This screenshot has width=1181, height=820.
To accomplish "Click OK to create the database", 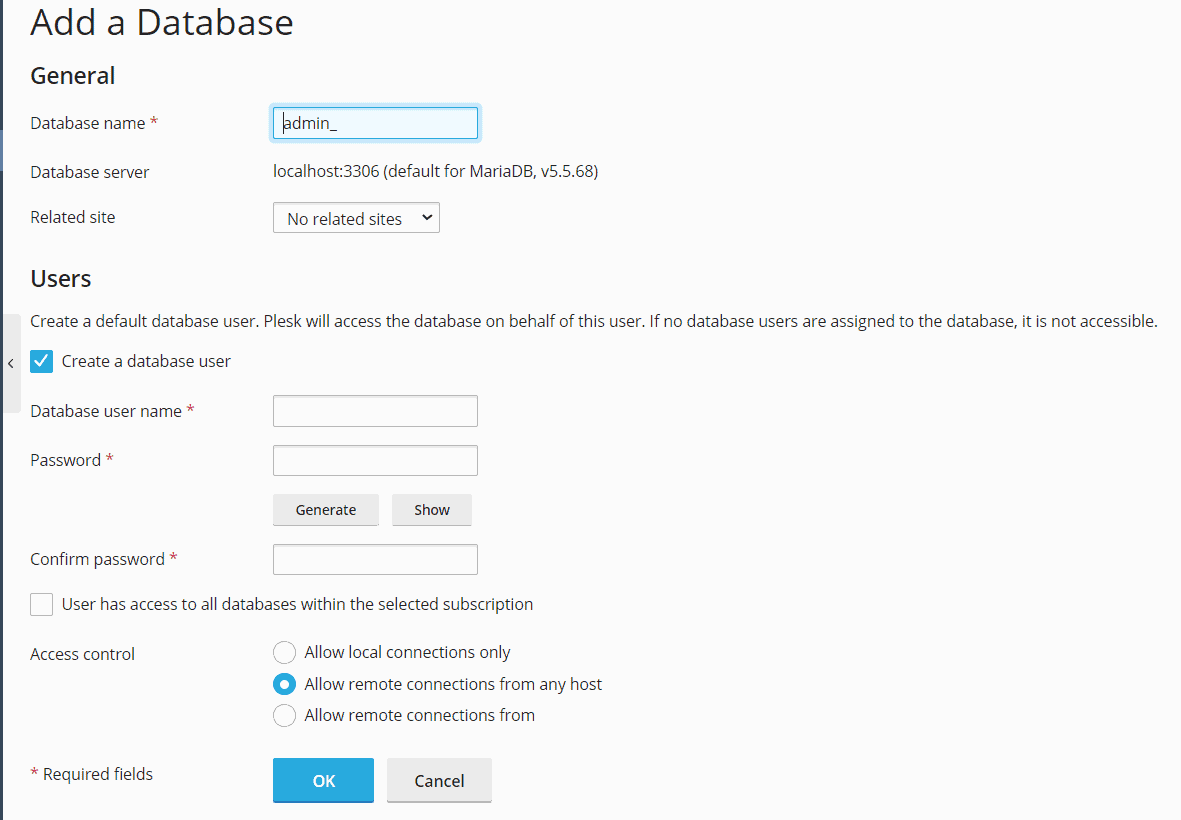I will coord(323,780).
